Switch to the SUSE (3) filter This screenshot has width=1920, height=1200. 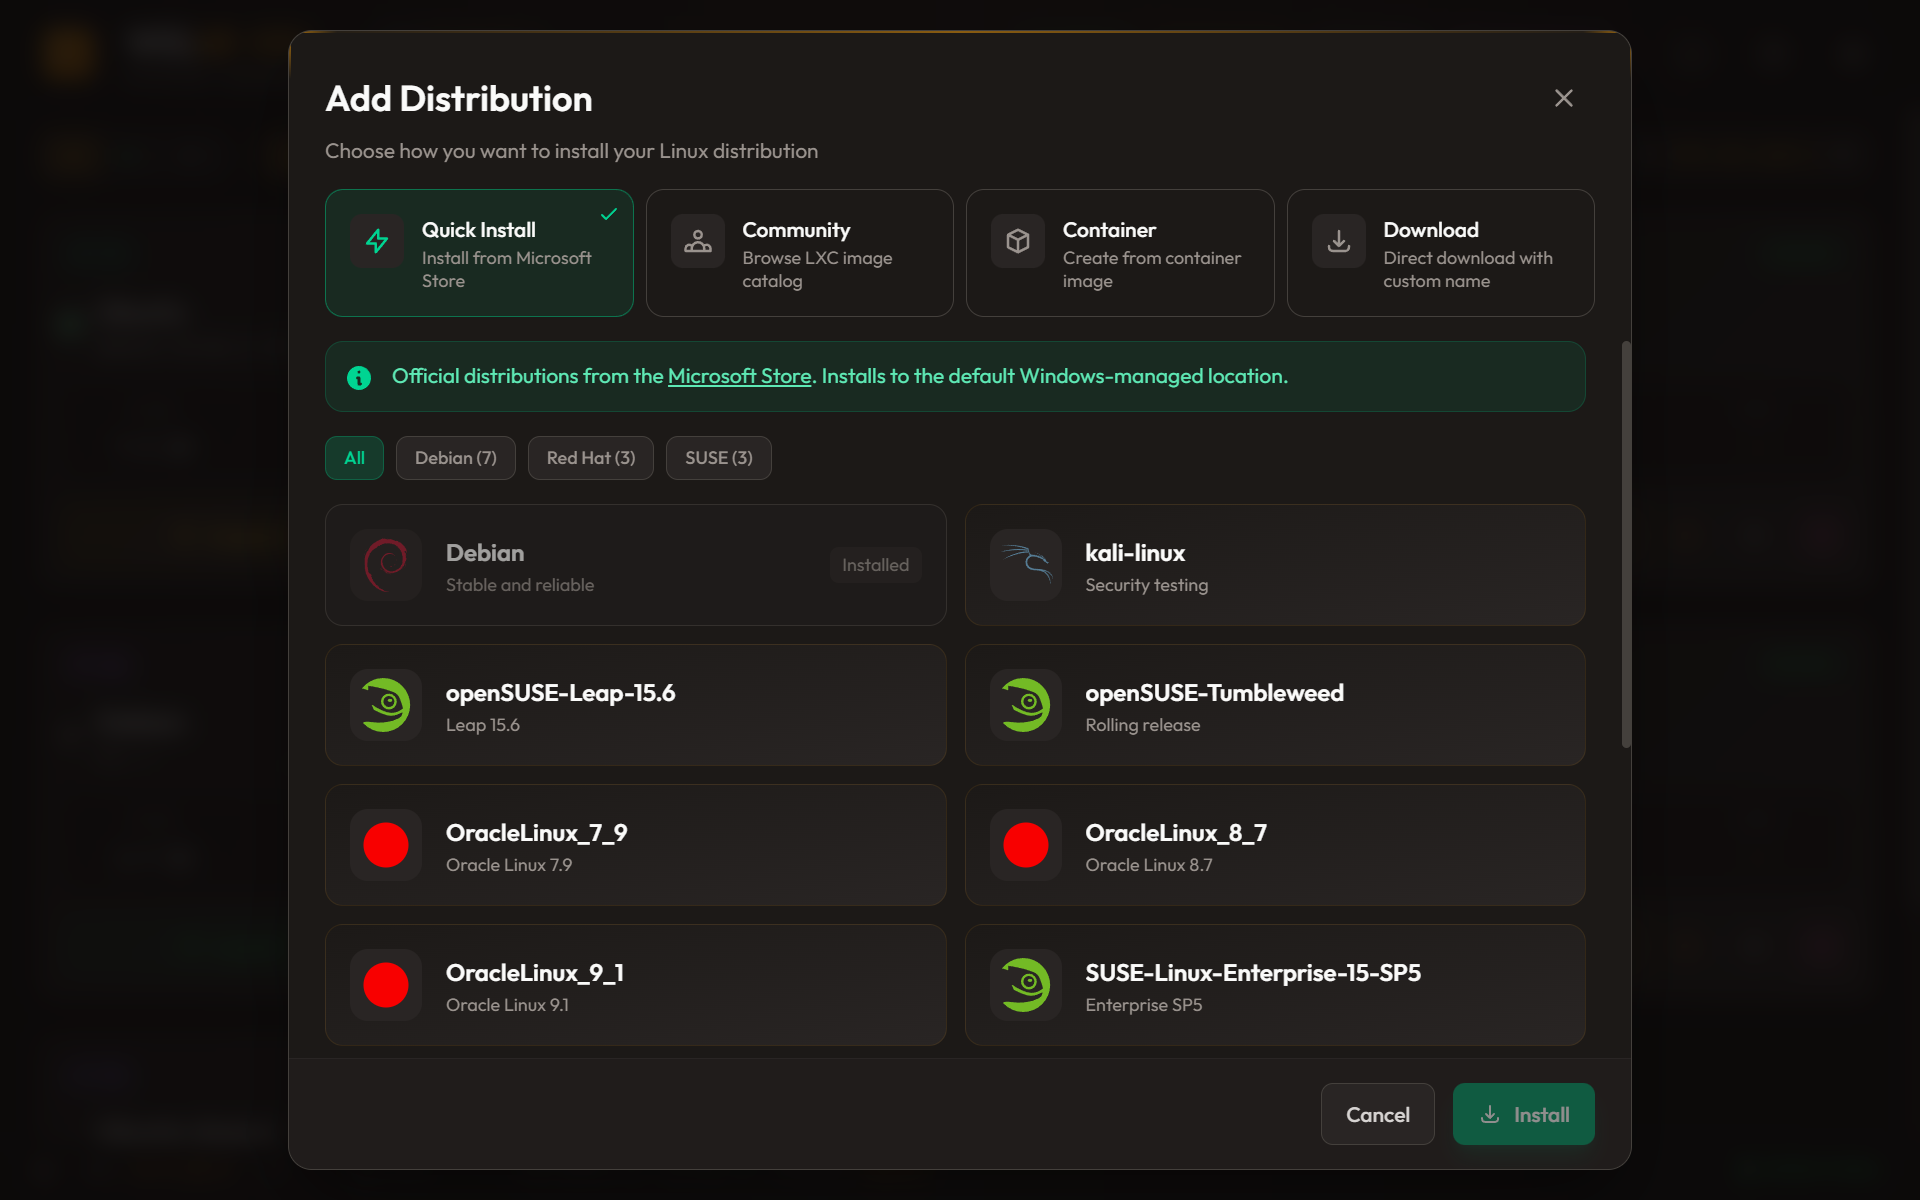tap(718, 457)
